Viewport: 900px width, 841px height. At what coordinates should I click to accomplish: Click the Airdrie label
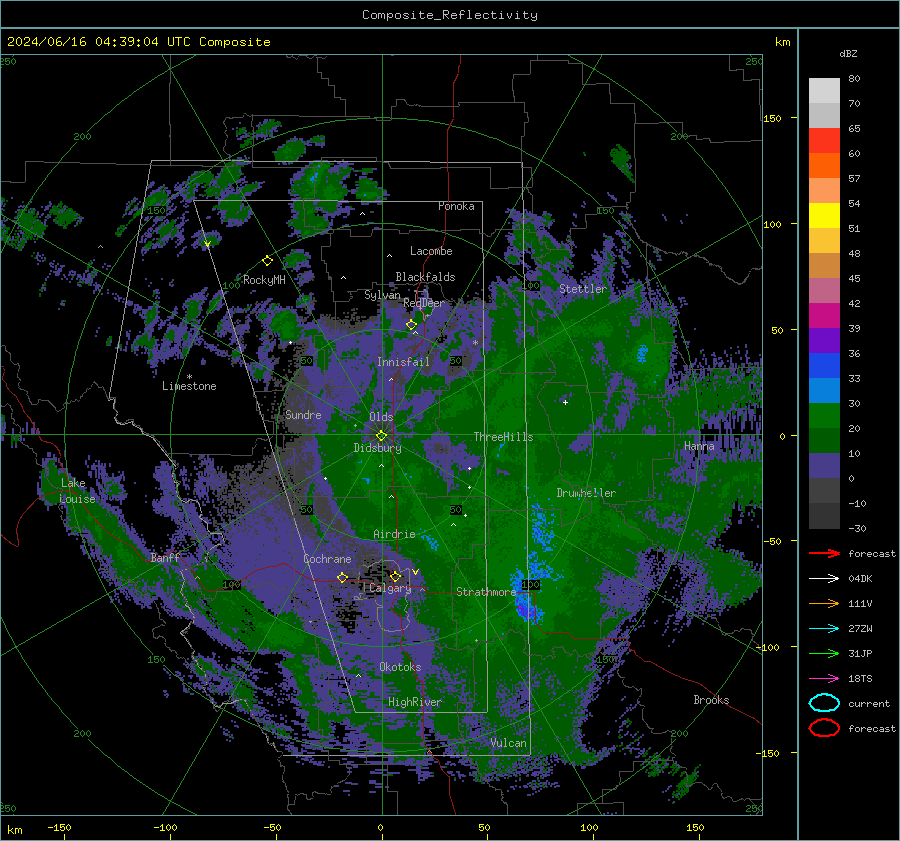(x=394, y=534)
